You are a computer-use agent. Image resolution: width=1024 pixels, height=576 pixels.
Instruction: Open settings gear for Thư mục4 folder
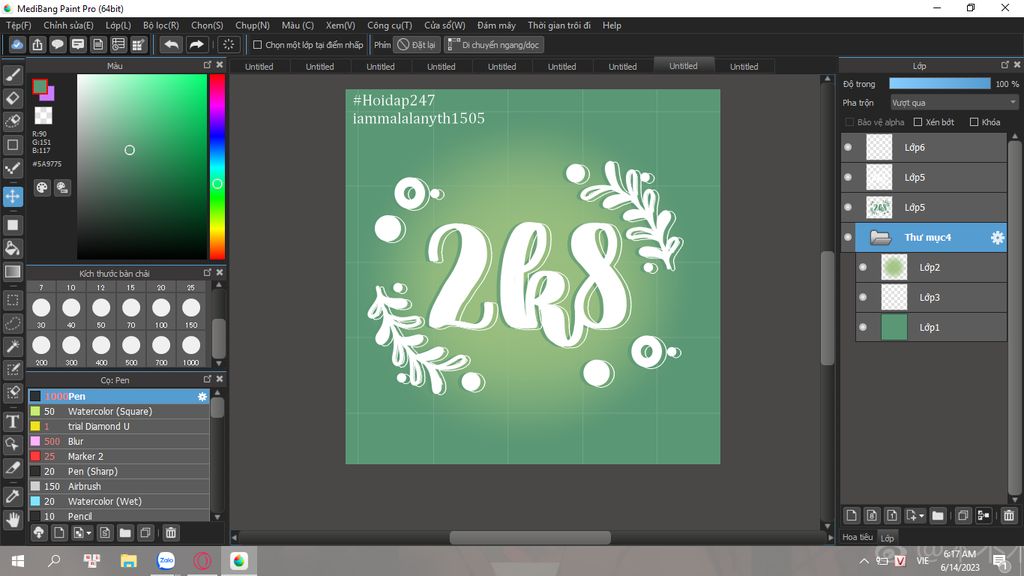[x=997, y=238]
